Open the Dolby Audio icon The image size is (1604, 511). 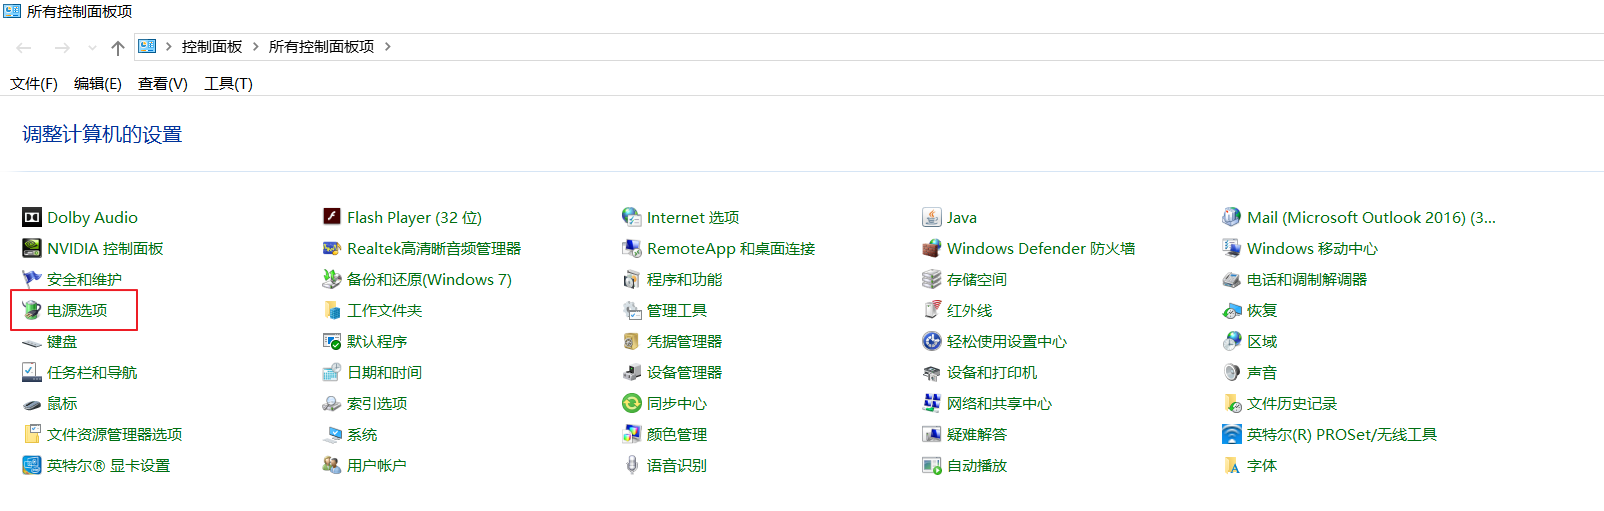tap(32, 217)
